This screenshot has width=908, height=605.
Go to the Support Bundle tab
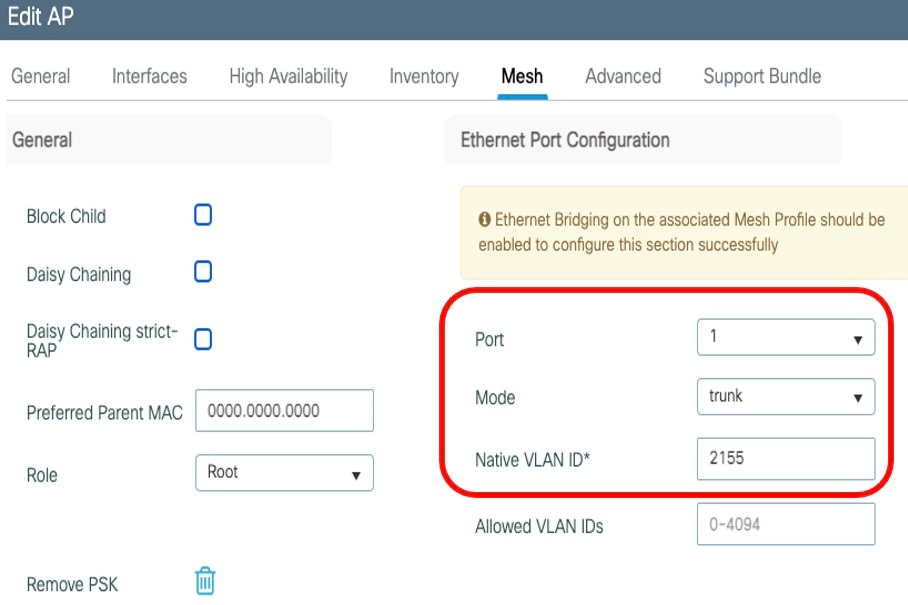(761, 76)
